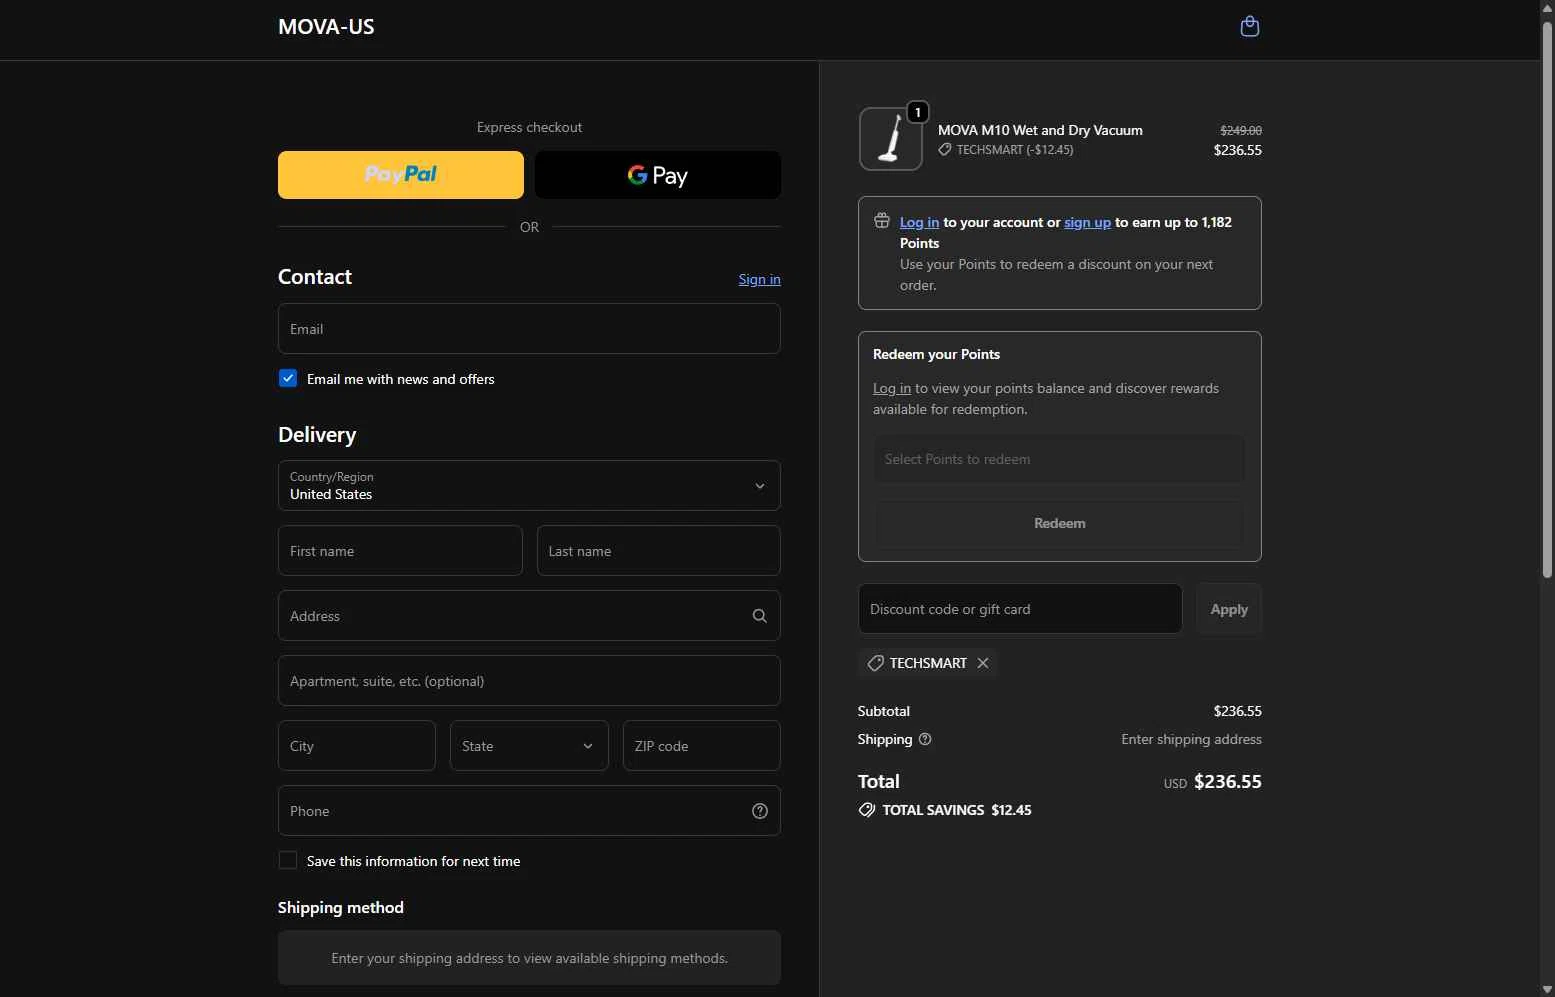Click Sign in link next to Contact
This screenshot has width=1555, height=997.
(x=760, y=279)
